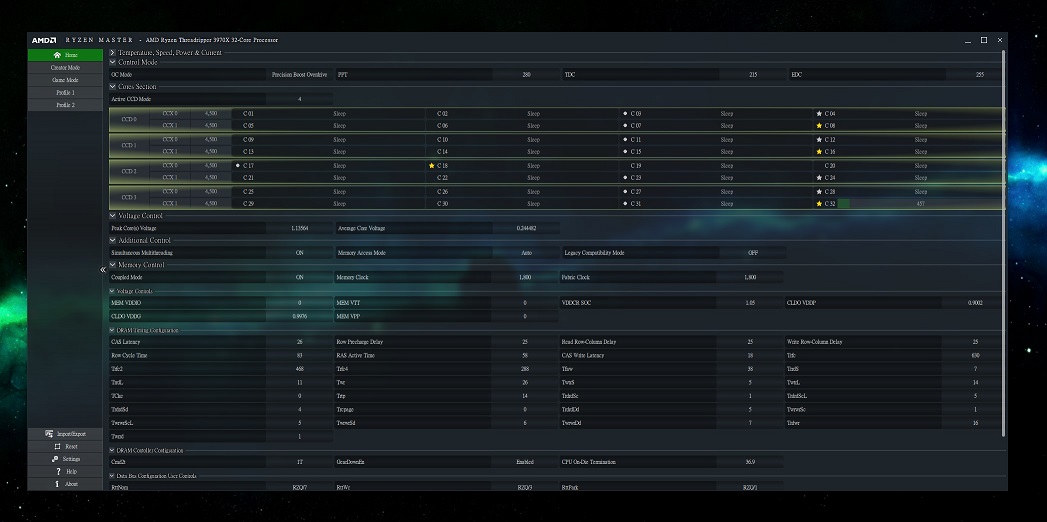Click the white dot beside core C 23
Viewport: 1047px width, 522px height.
click(x=625, y=178)
